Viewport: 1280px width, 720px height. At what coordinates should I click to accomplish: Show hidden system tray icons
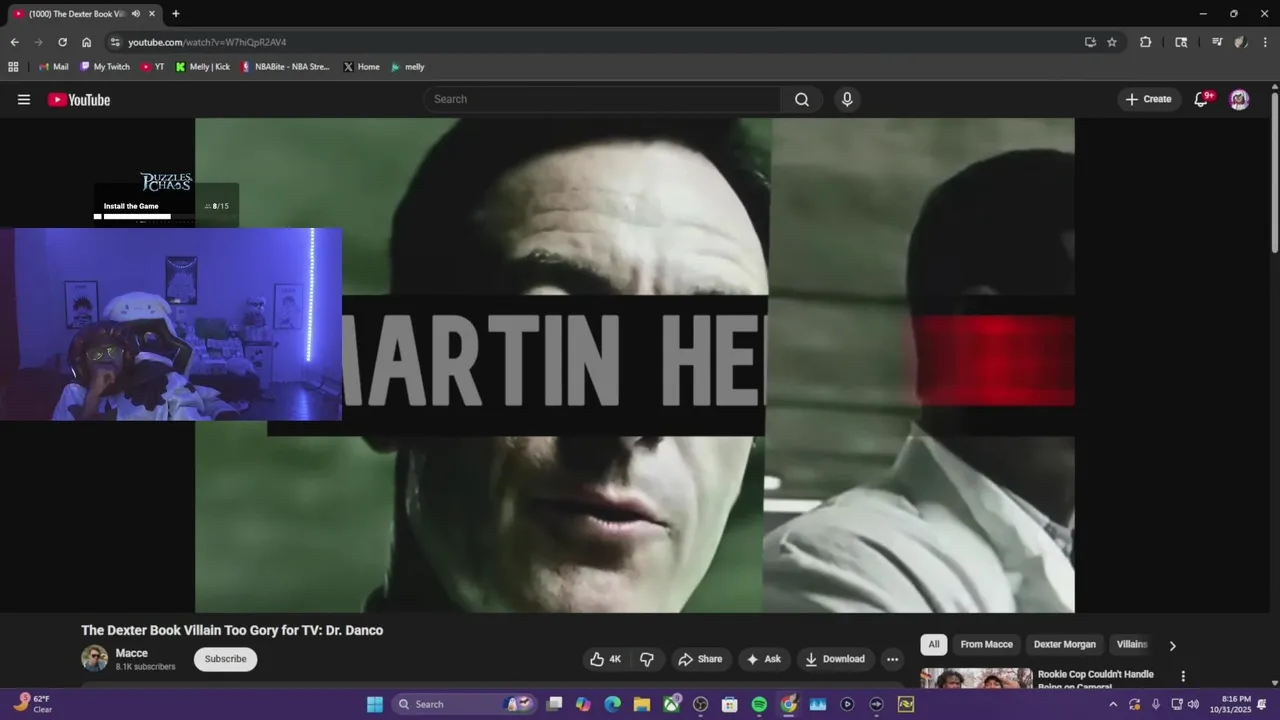1113,704
